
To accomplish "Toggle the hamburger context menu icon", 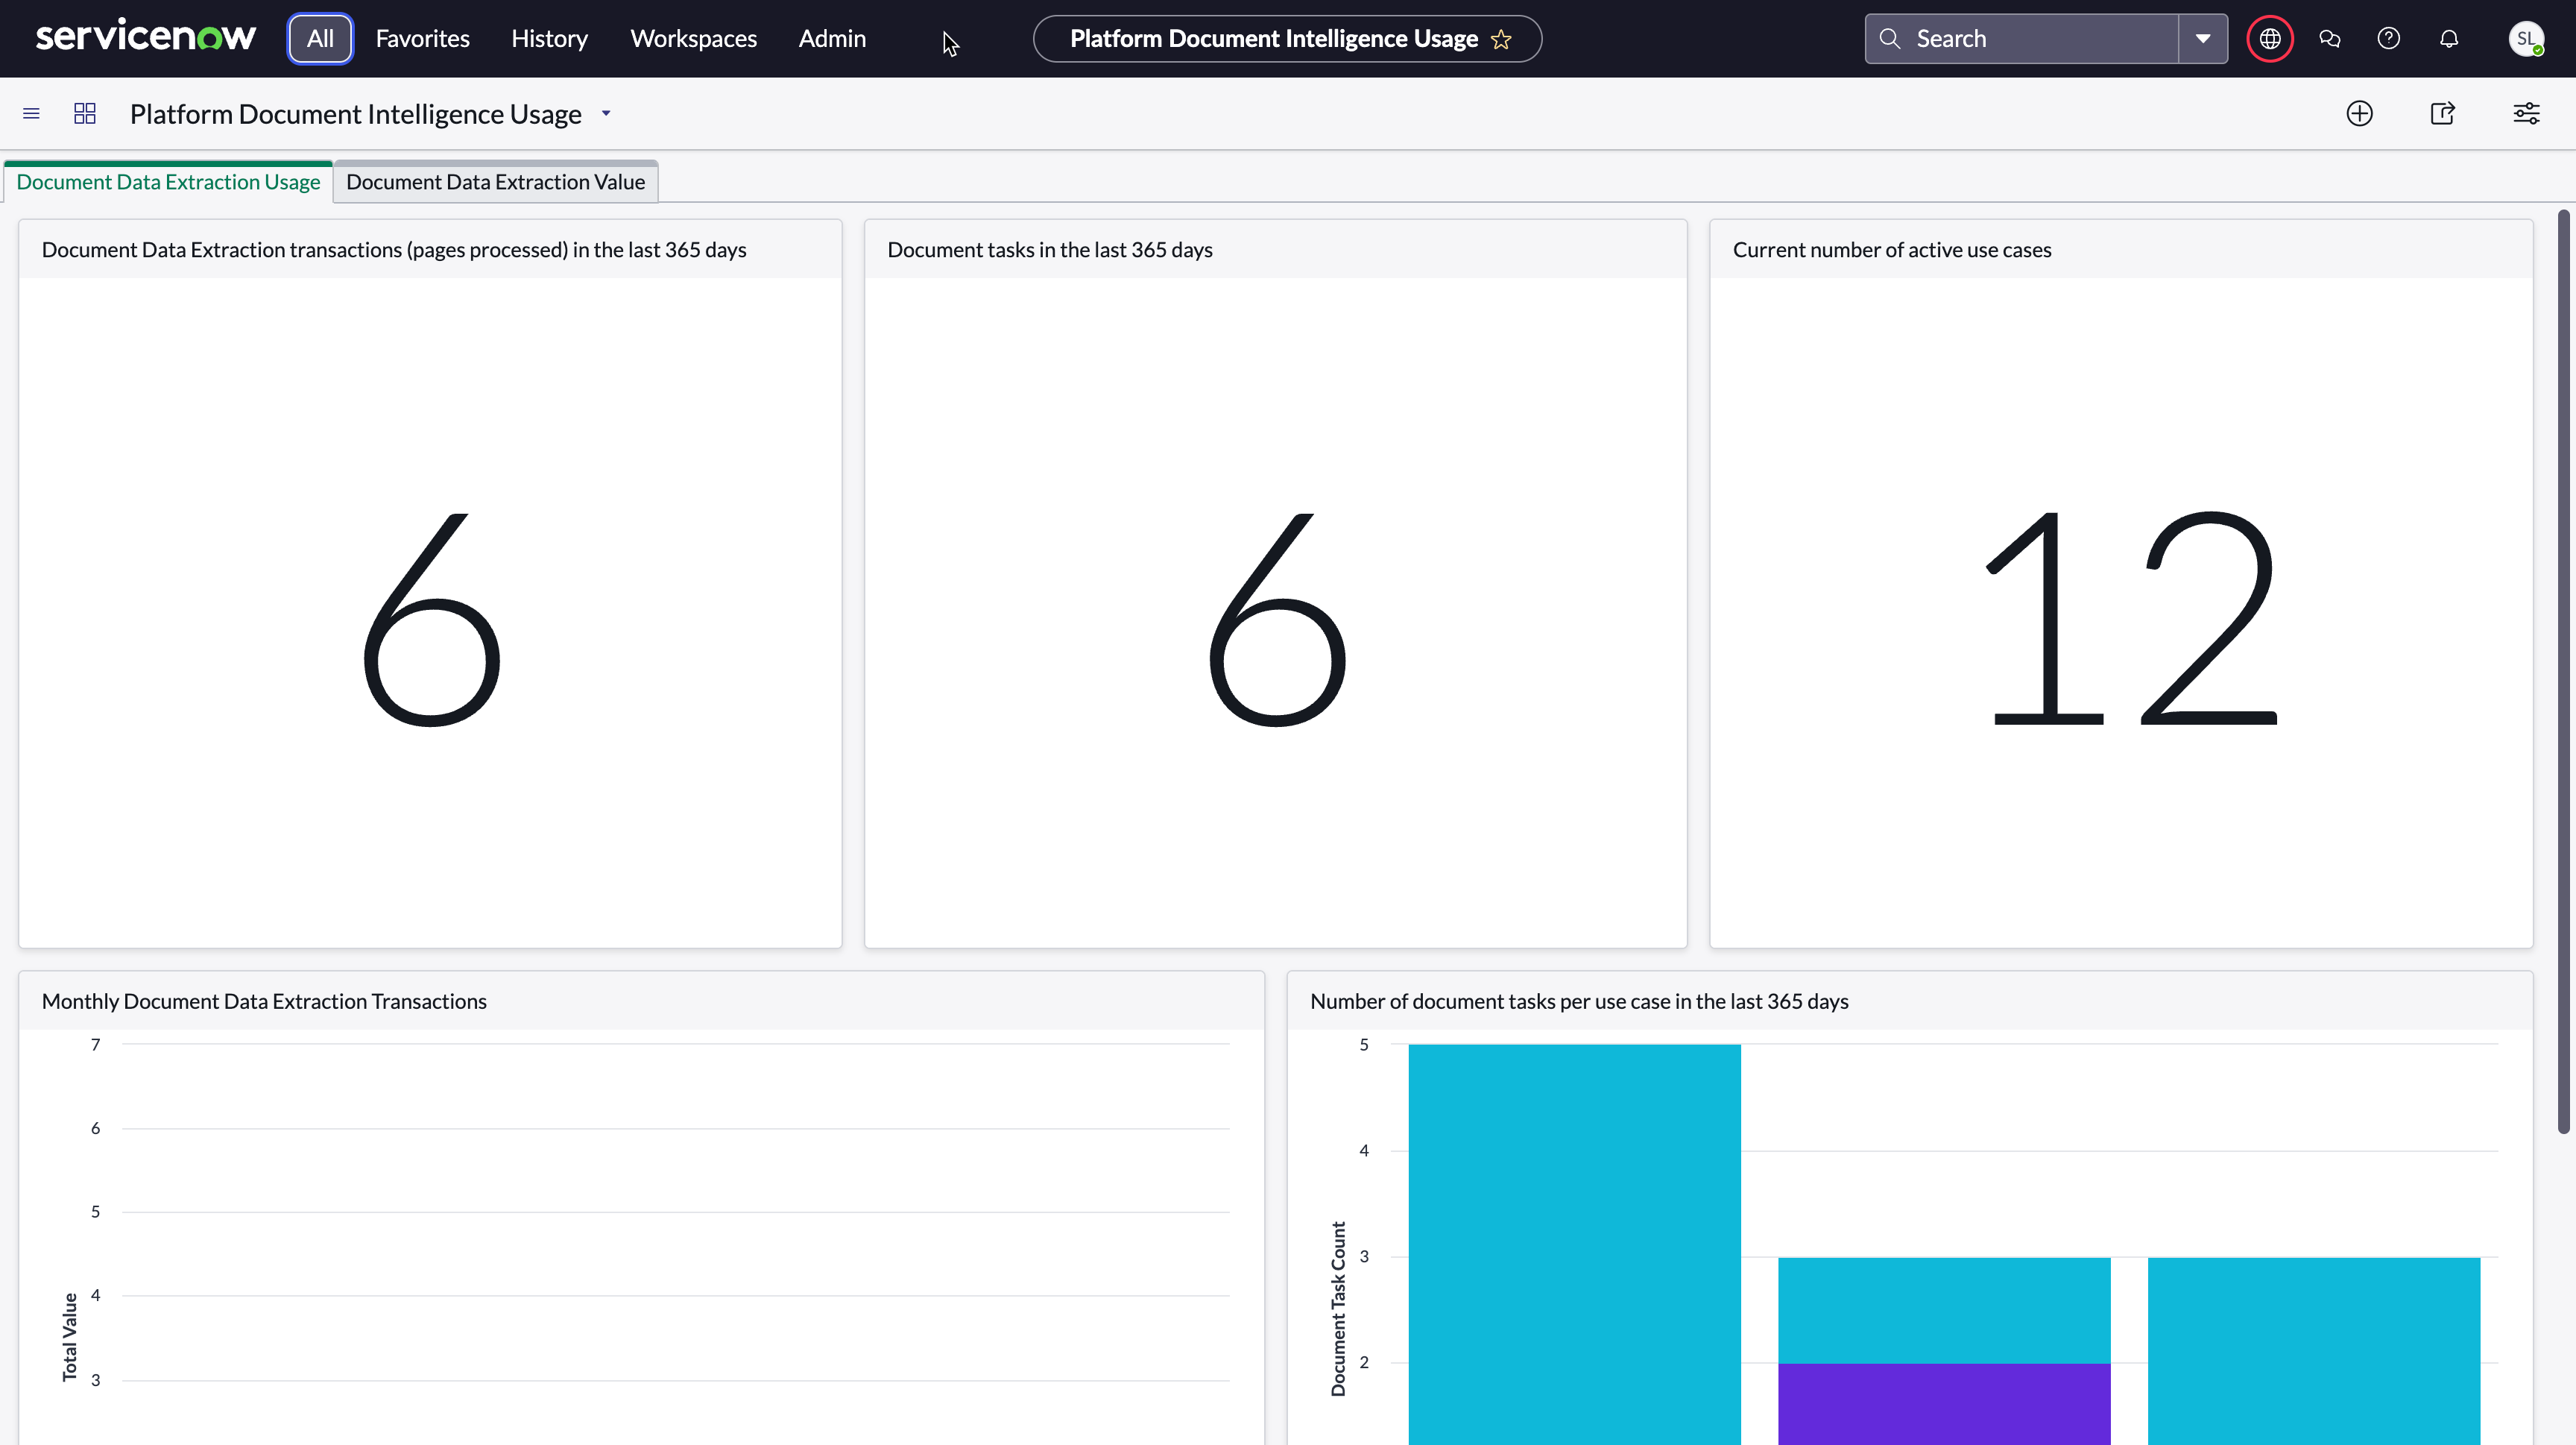I will click(x=31, y=114).
